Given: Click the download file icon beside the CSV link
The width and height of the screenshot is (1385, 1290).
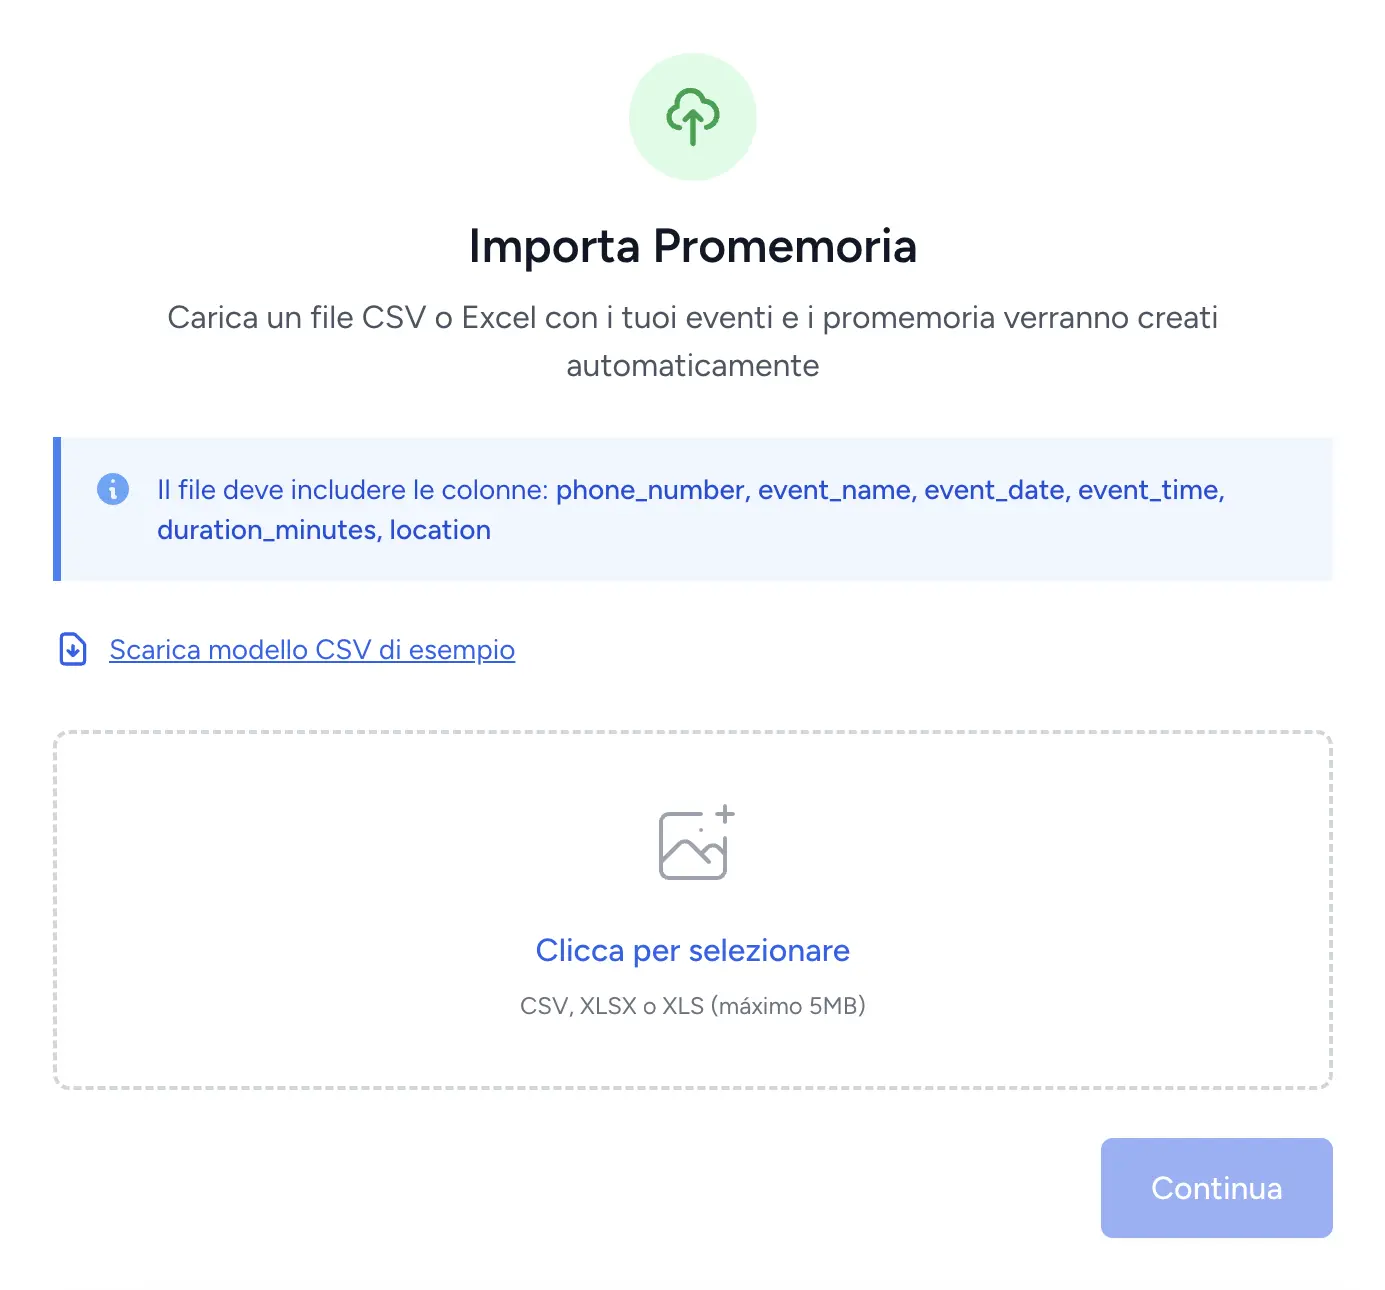Looking at the screenshot, I should tap(71, 649).
